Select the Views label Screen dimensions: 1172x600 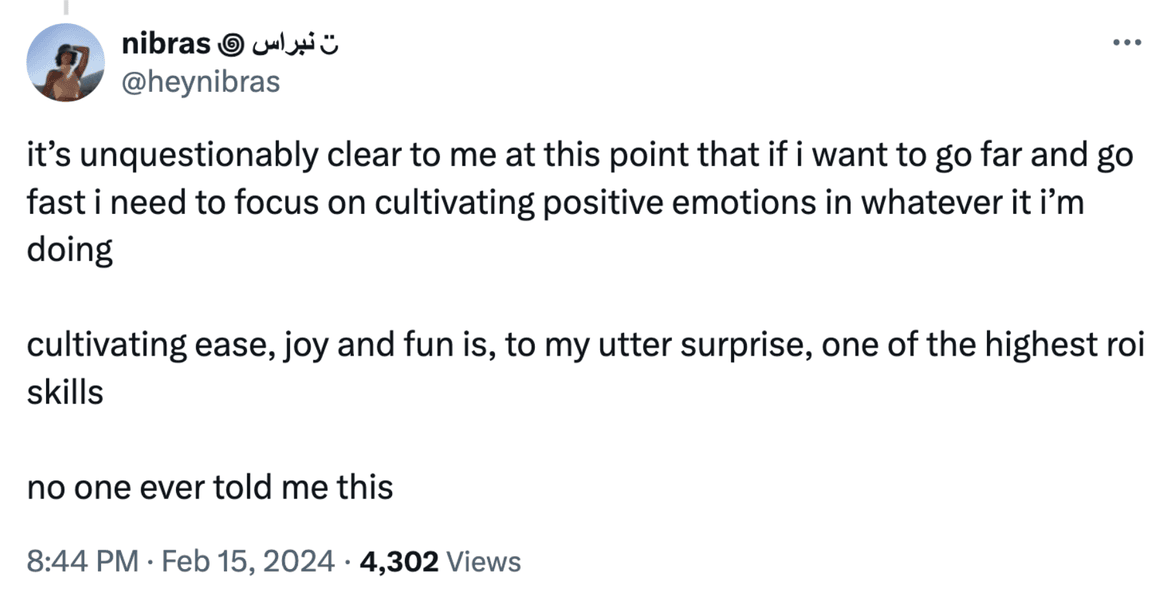click(483, 561)
